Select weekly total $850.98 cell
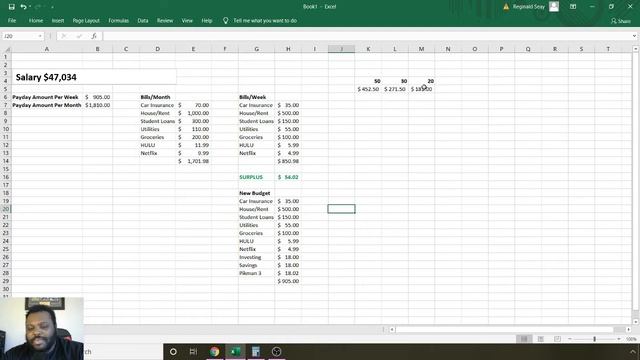Viewport: 640px width, 360px height. (288, 161)
